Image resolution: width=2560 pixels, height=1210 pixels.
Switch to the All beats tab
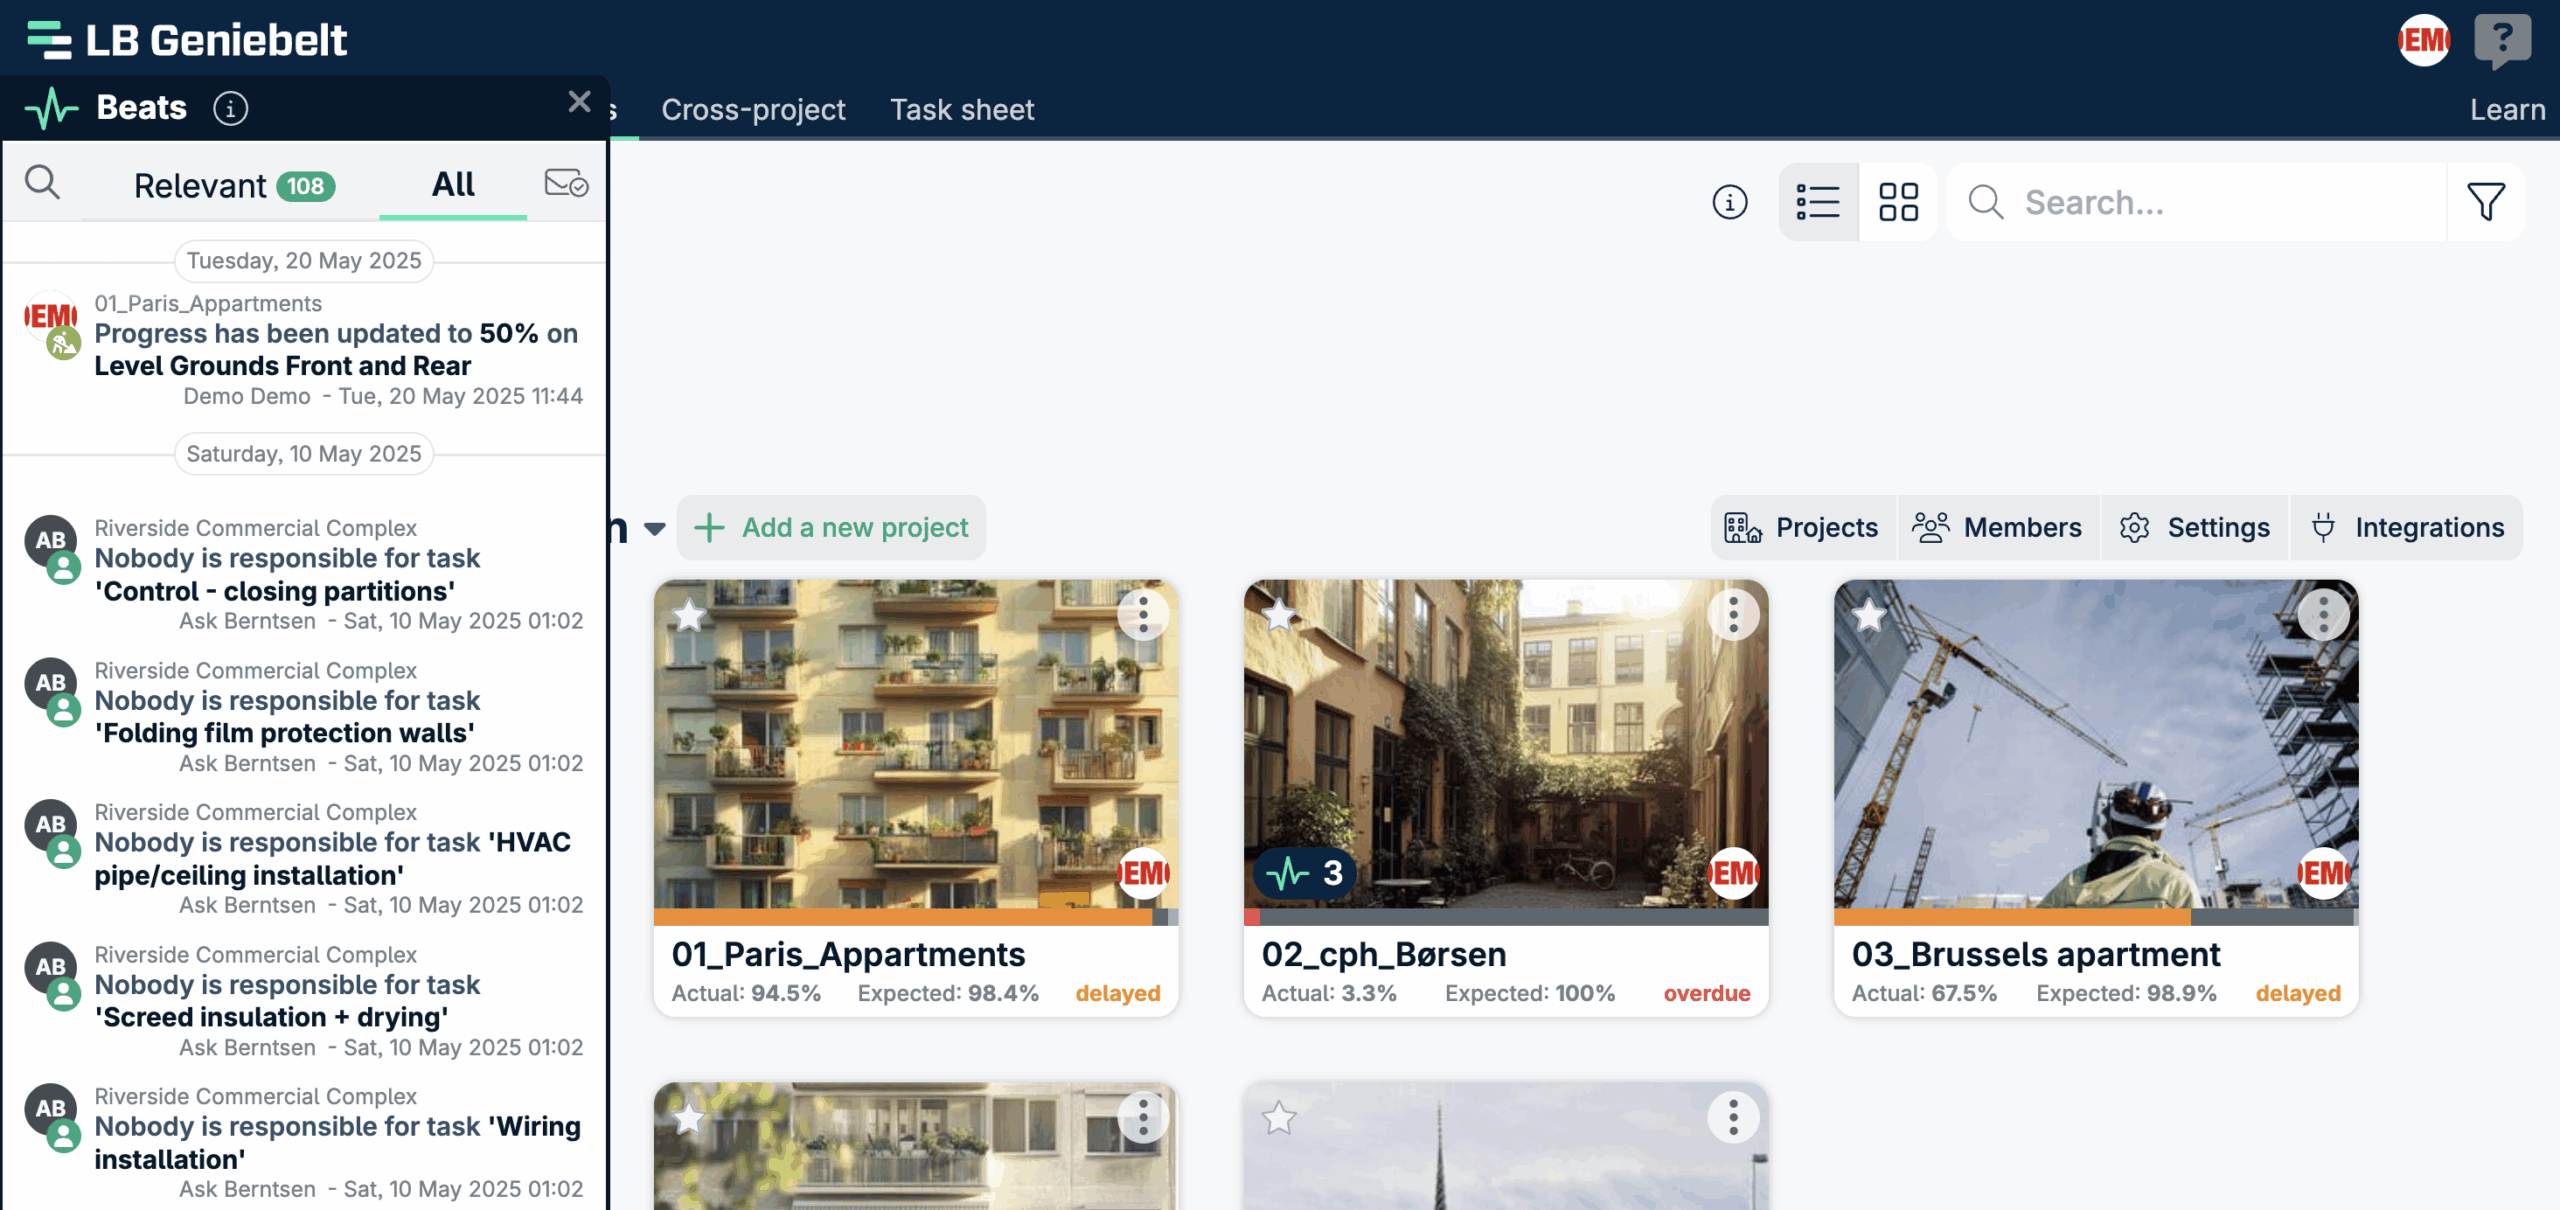[x=453, y=184]
